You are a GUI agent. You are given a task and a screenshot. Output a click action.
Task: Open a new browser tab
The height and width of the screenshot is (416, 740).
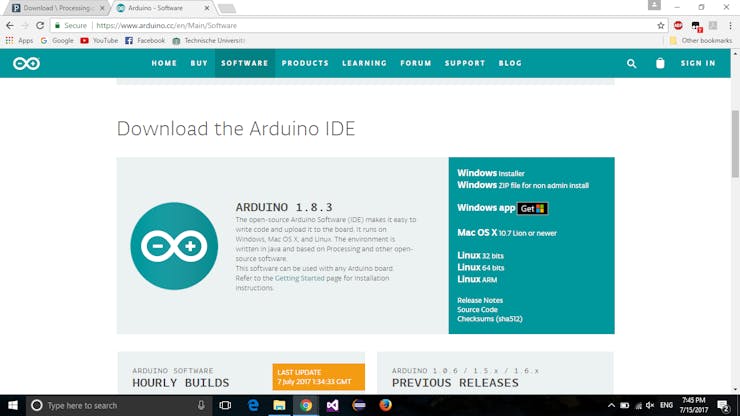227,8
